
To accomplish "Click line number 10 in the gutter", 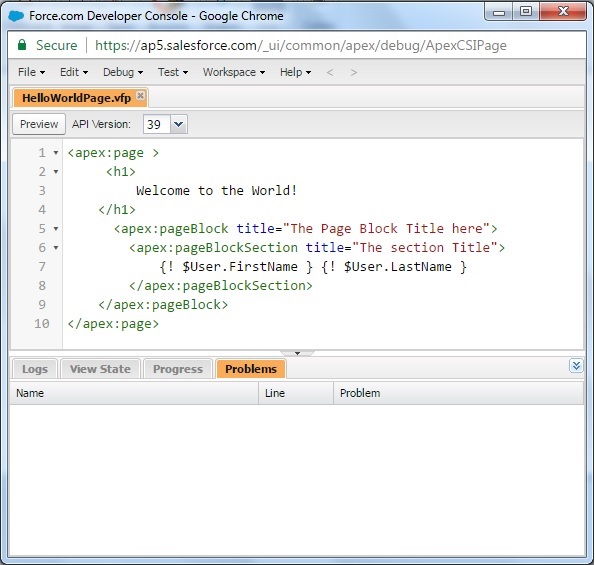I will (42, 324).
